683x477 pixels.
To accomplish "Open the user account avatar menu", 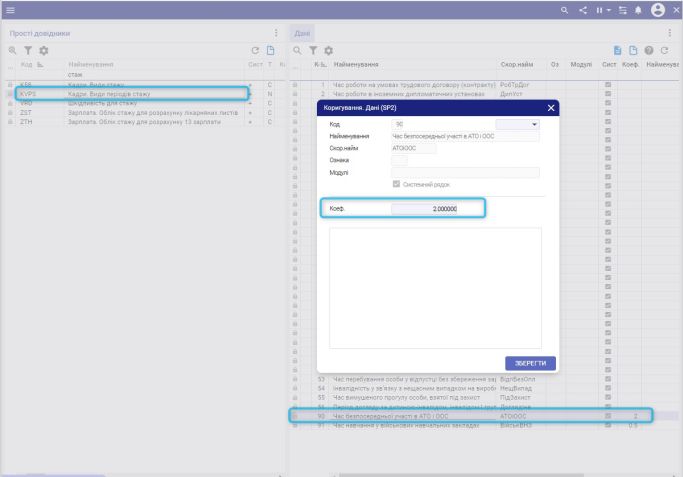I will pyautogui.click(x=658, y=10).
